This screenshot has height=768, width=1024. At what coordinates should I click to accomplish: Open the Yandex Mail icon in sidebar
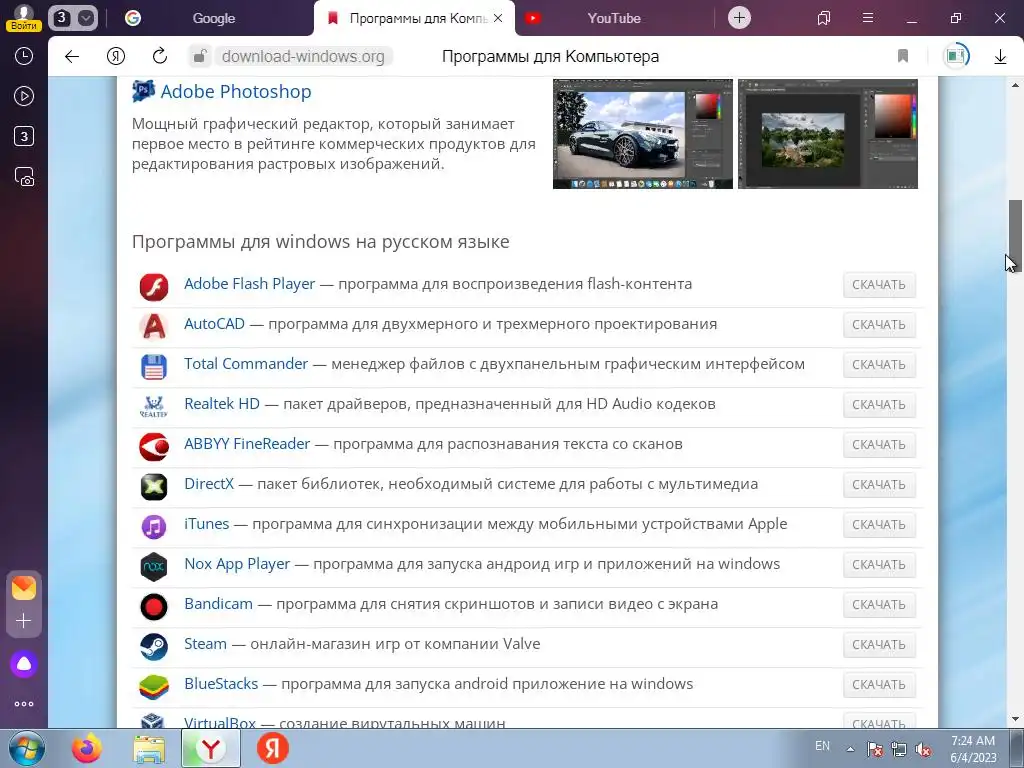point(24,588)
